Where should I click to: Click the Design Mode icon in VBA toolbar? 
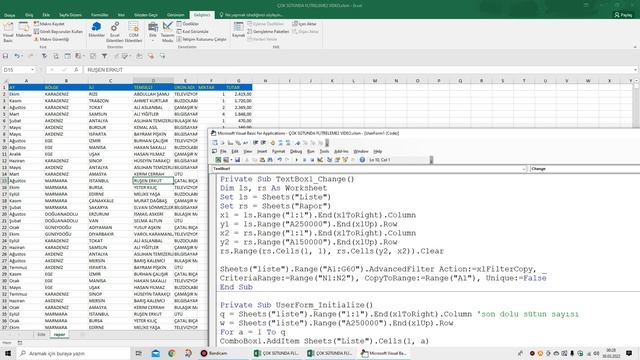(x=320, y=160)
